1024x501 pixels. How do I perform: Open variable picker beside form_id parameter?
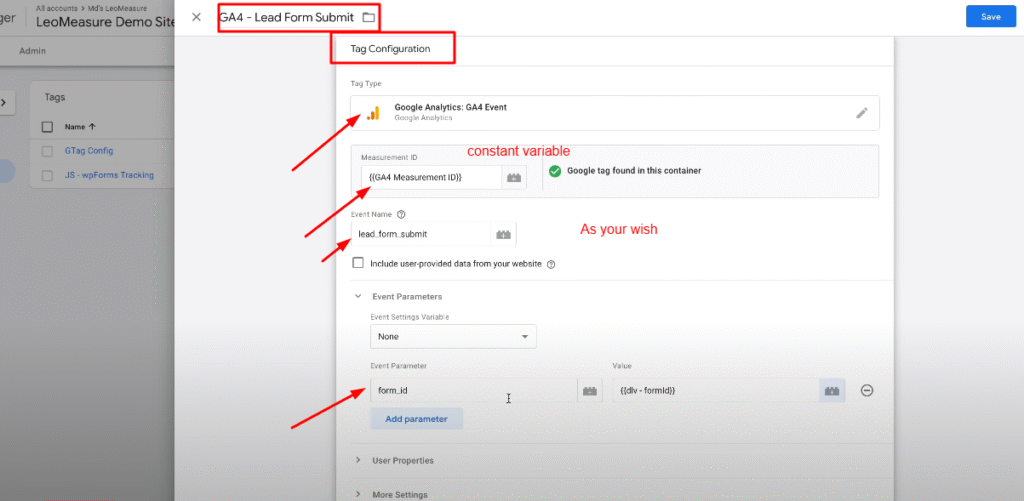tap(590, 391)
